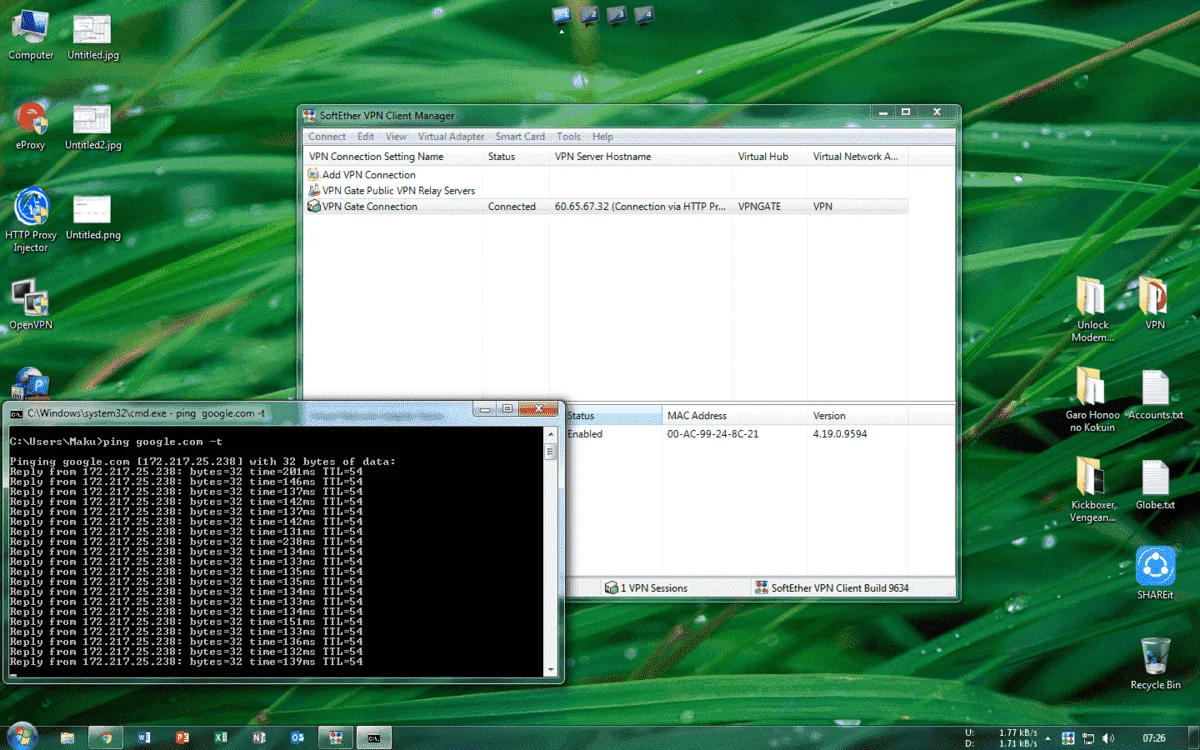Open the Untitled.jpg desktop file

pyautogui.click(x=93, y=38)
